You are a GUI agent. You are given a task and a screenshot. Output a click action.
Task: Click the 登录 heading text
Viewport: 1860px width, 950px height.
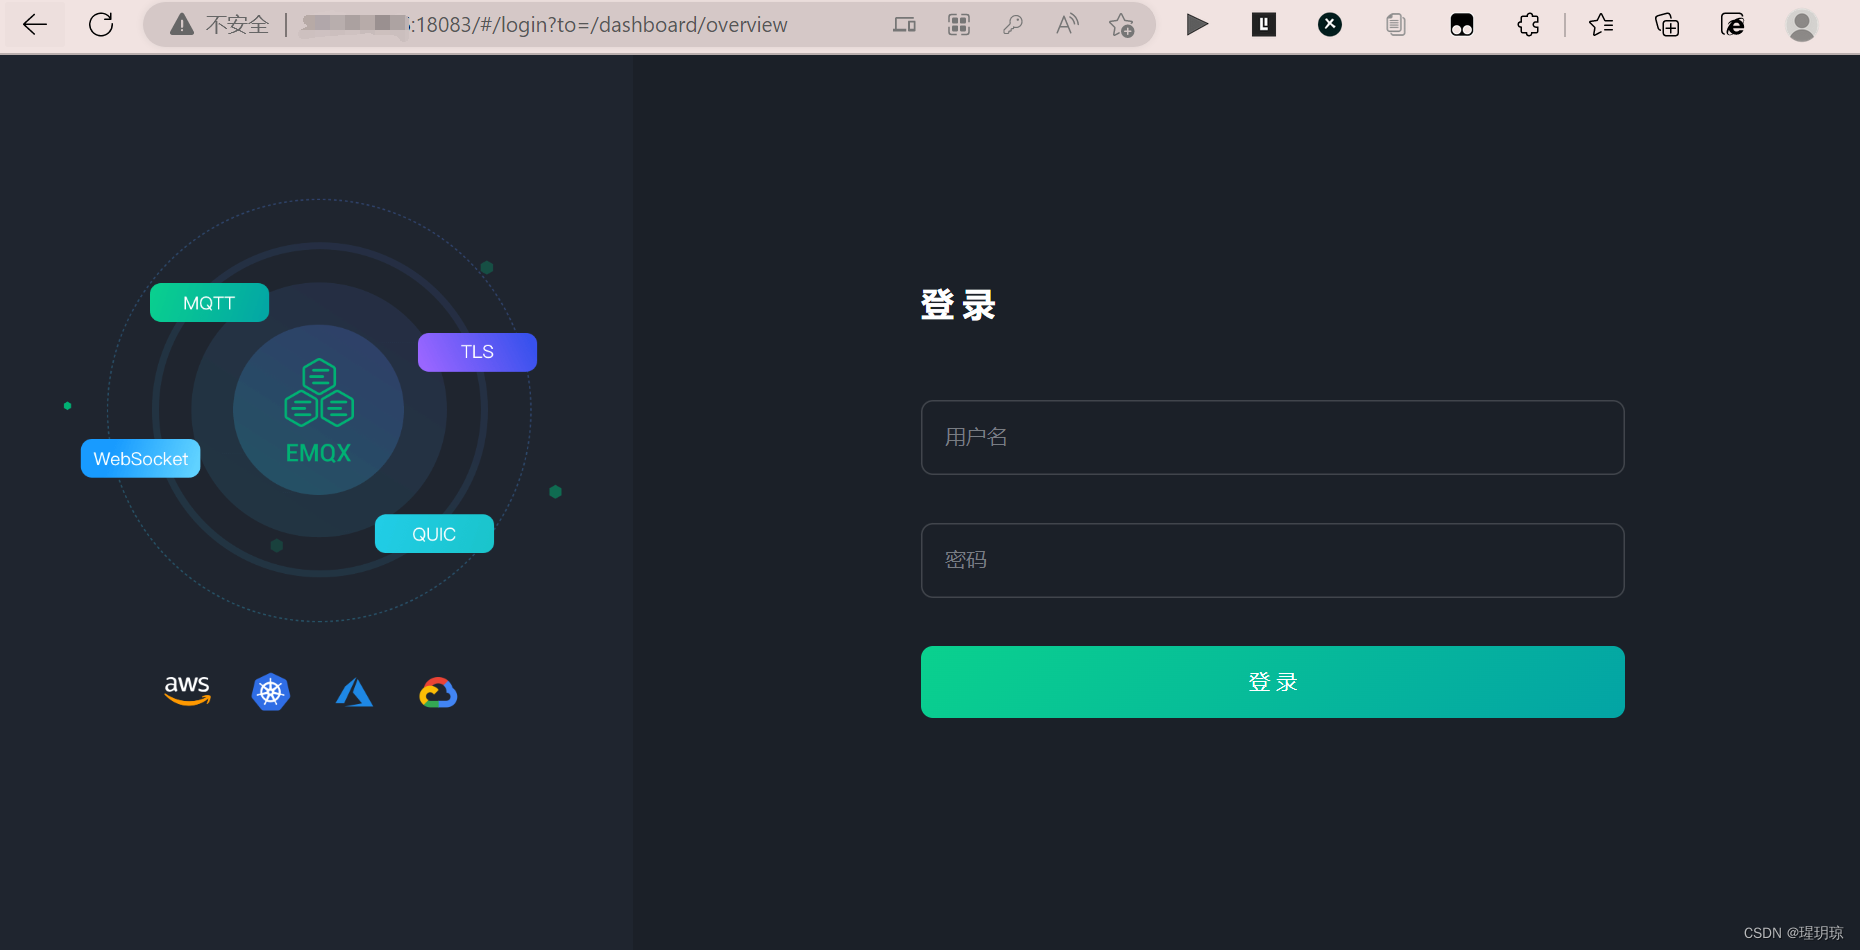[958, 305]
